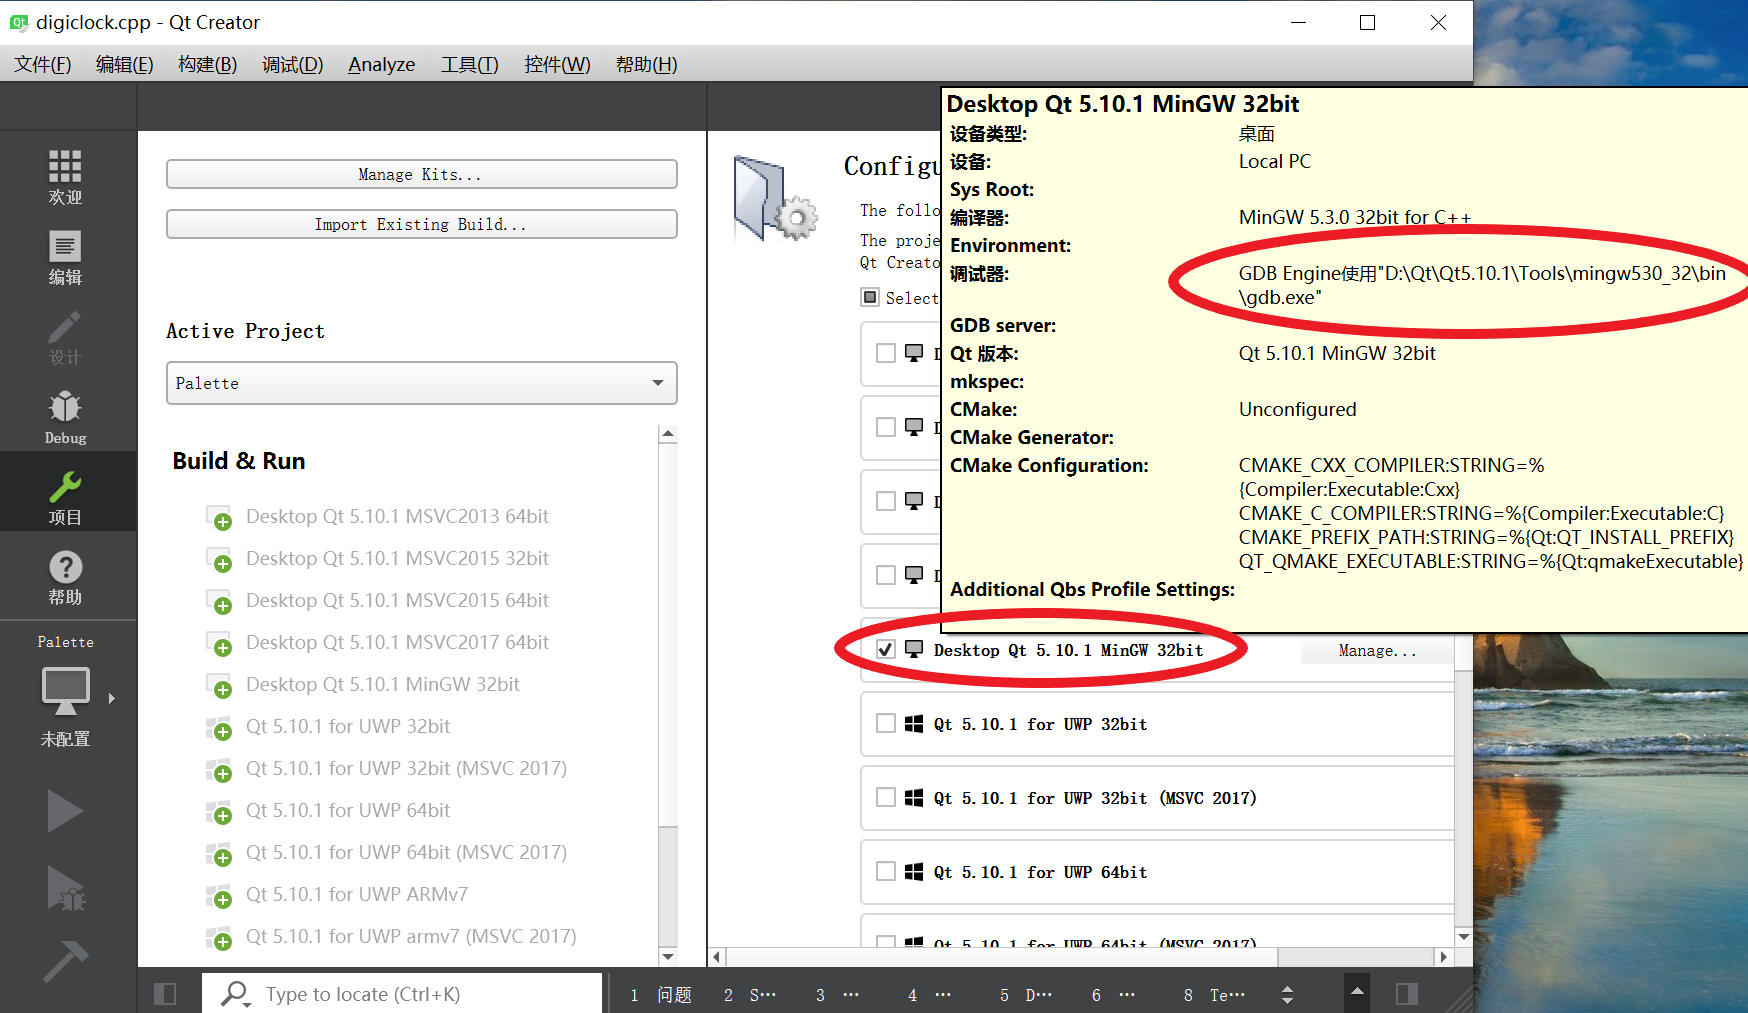Image resolution: width=1748 pixels, height=1013 pixels.
Task: Open the Palette kit selector monitor icon
Action: pos(65,692)
